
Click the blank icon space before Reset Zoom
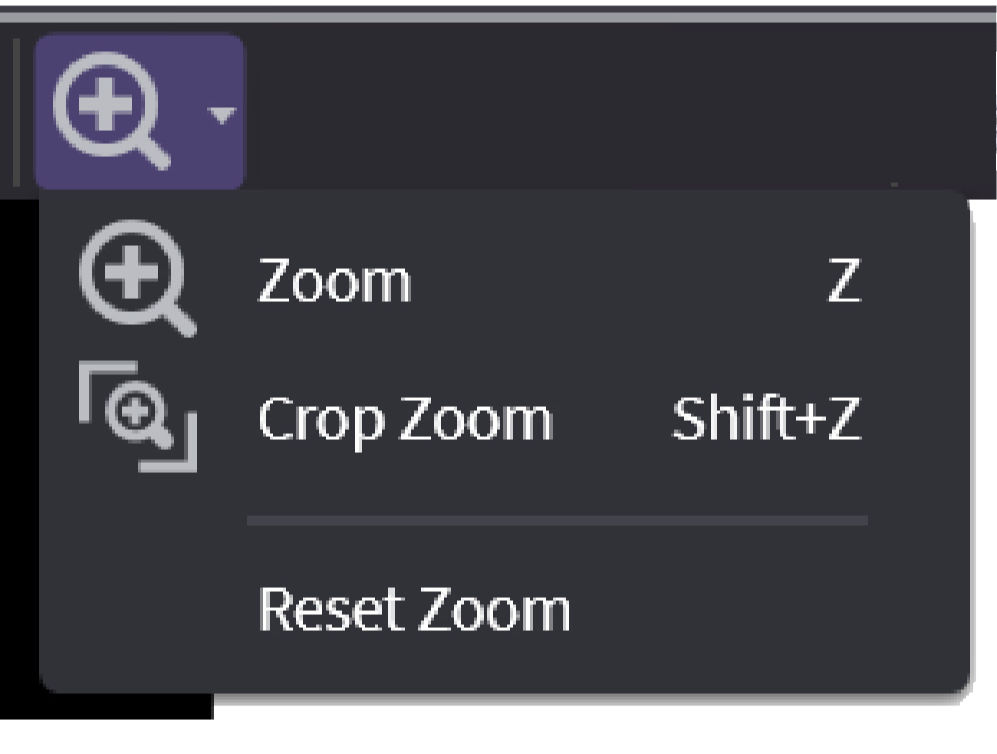click(137, 608)
